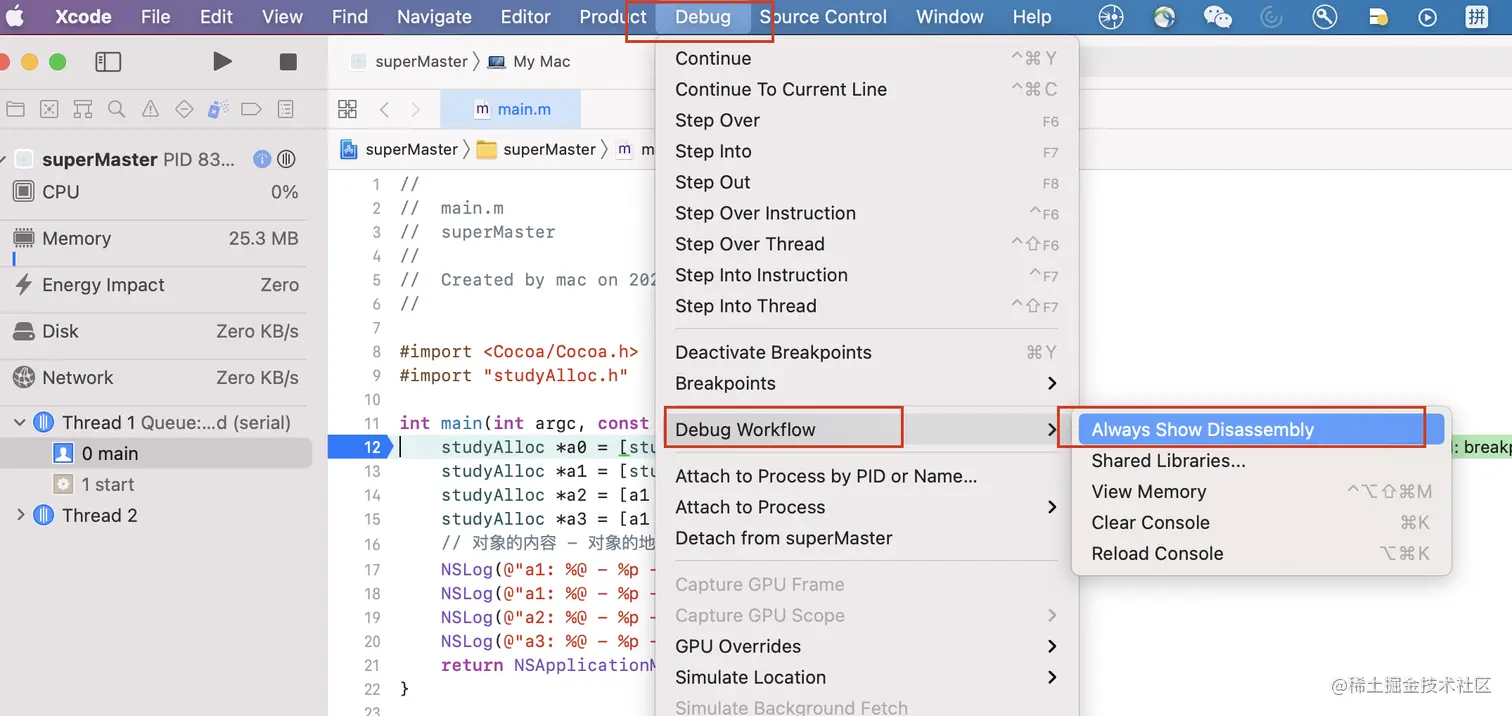This screenshot has height=716, width=1512.
Task: Choose Step Out
Action: tap(866, 183)
